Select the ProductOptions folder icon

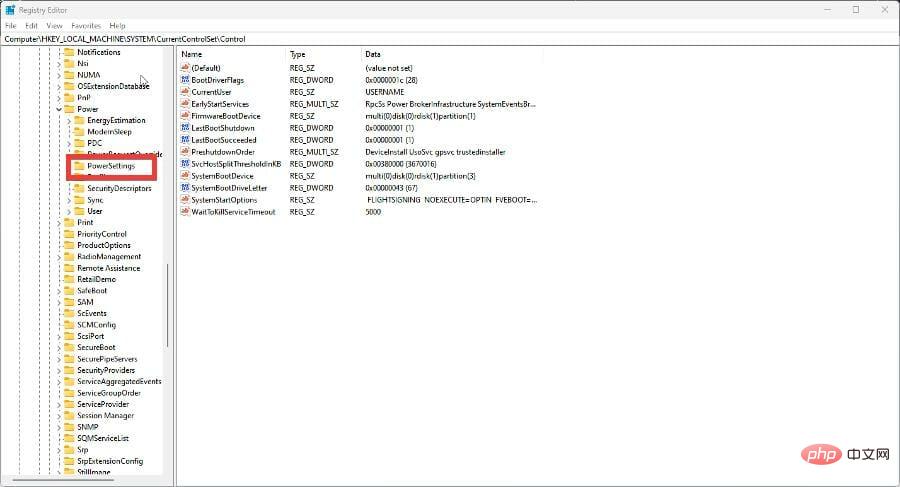tap(69, 245)
